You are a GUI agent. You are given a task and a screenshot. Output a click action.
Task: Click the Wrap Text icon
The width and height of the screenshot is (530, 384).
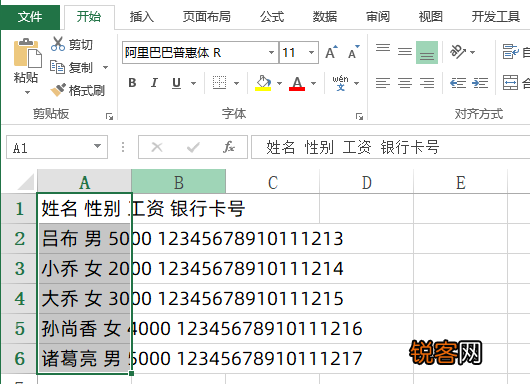[510, 52]
